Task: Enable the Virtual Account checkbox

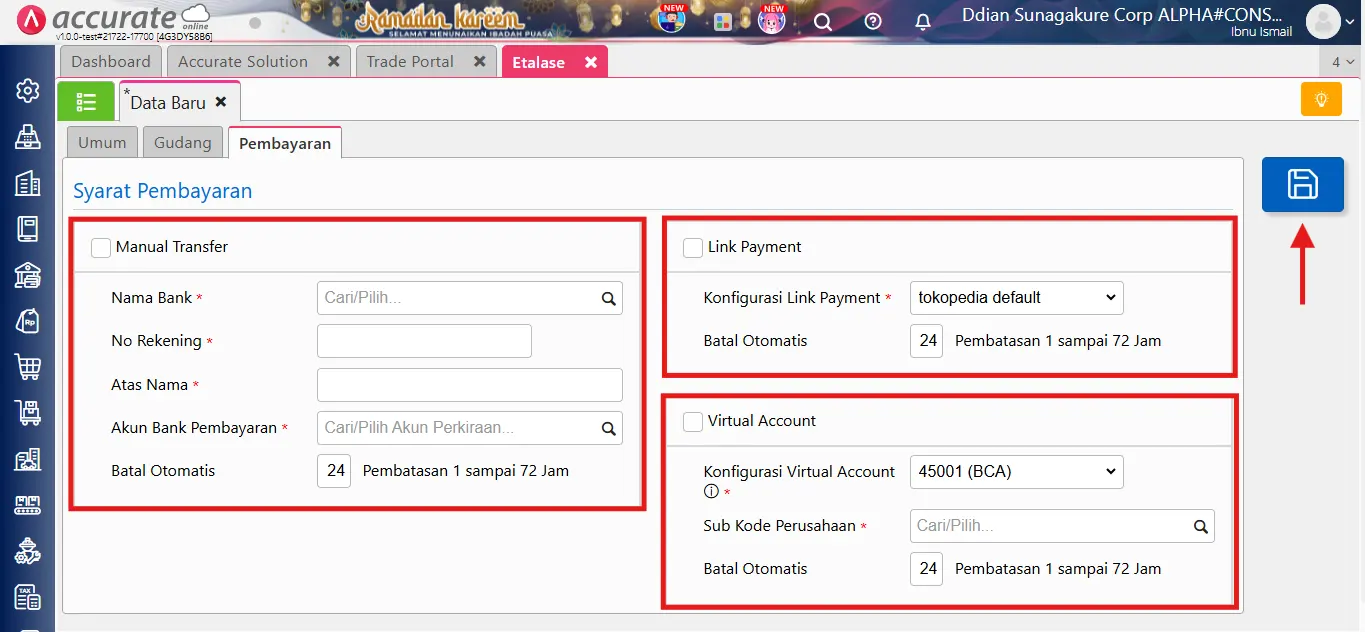Action: (x=693, y=421)
